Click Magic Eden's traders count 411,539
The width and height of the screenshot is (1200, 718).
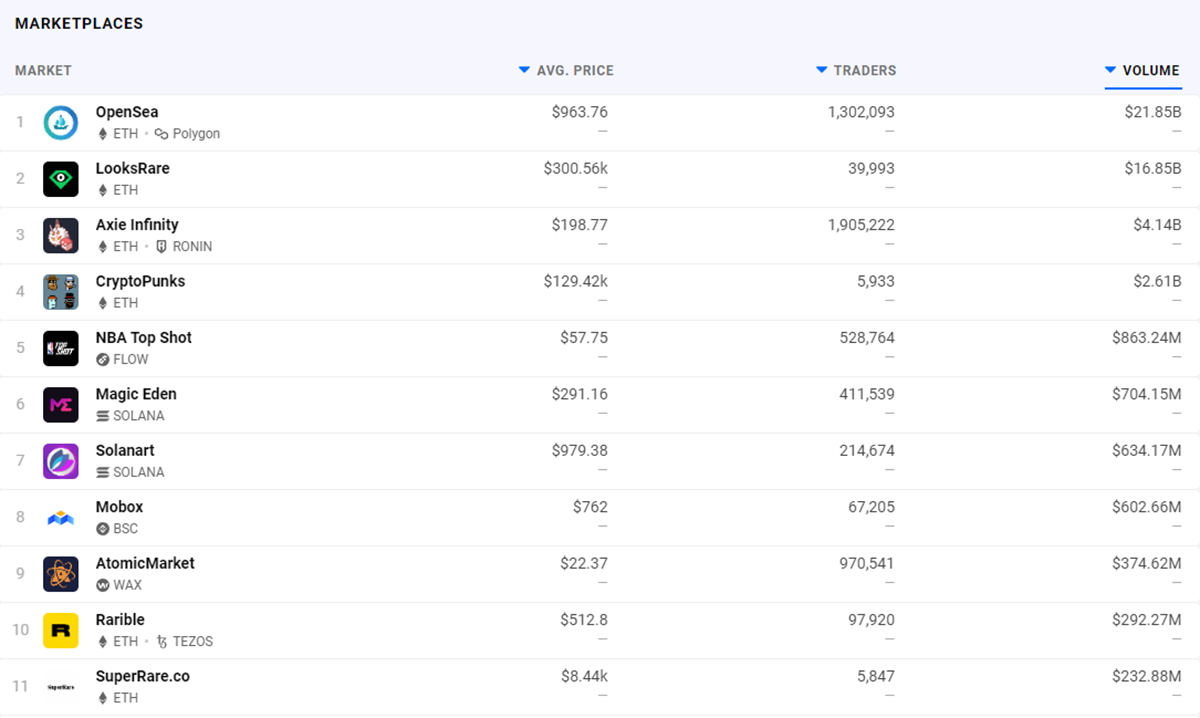[x=867, y=394]
